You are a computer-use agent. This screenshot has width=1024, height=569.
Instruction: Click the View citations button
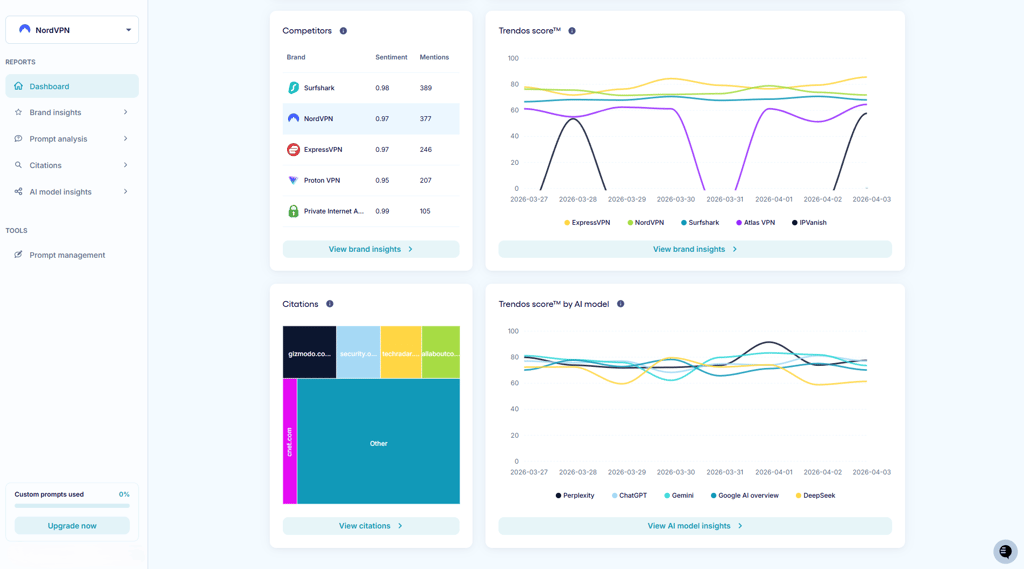click(371, 526)
